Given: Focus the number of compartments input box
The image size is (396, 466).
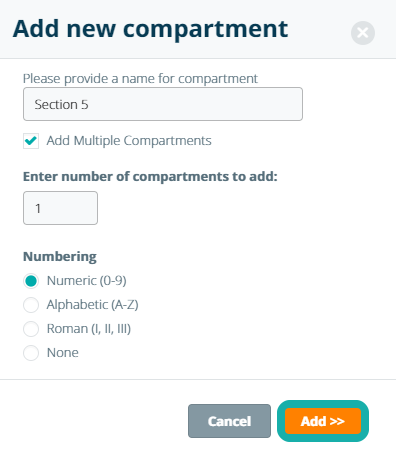Looking at the screenshot, I should point(60,208).
